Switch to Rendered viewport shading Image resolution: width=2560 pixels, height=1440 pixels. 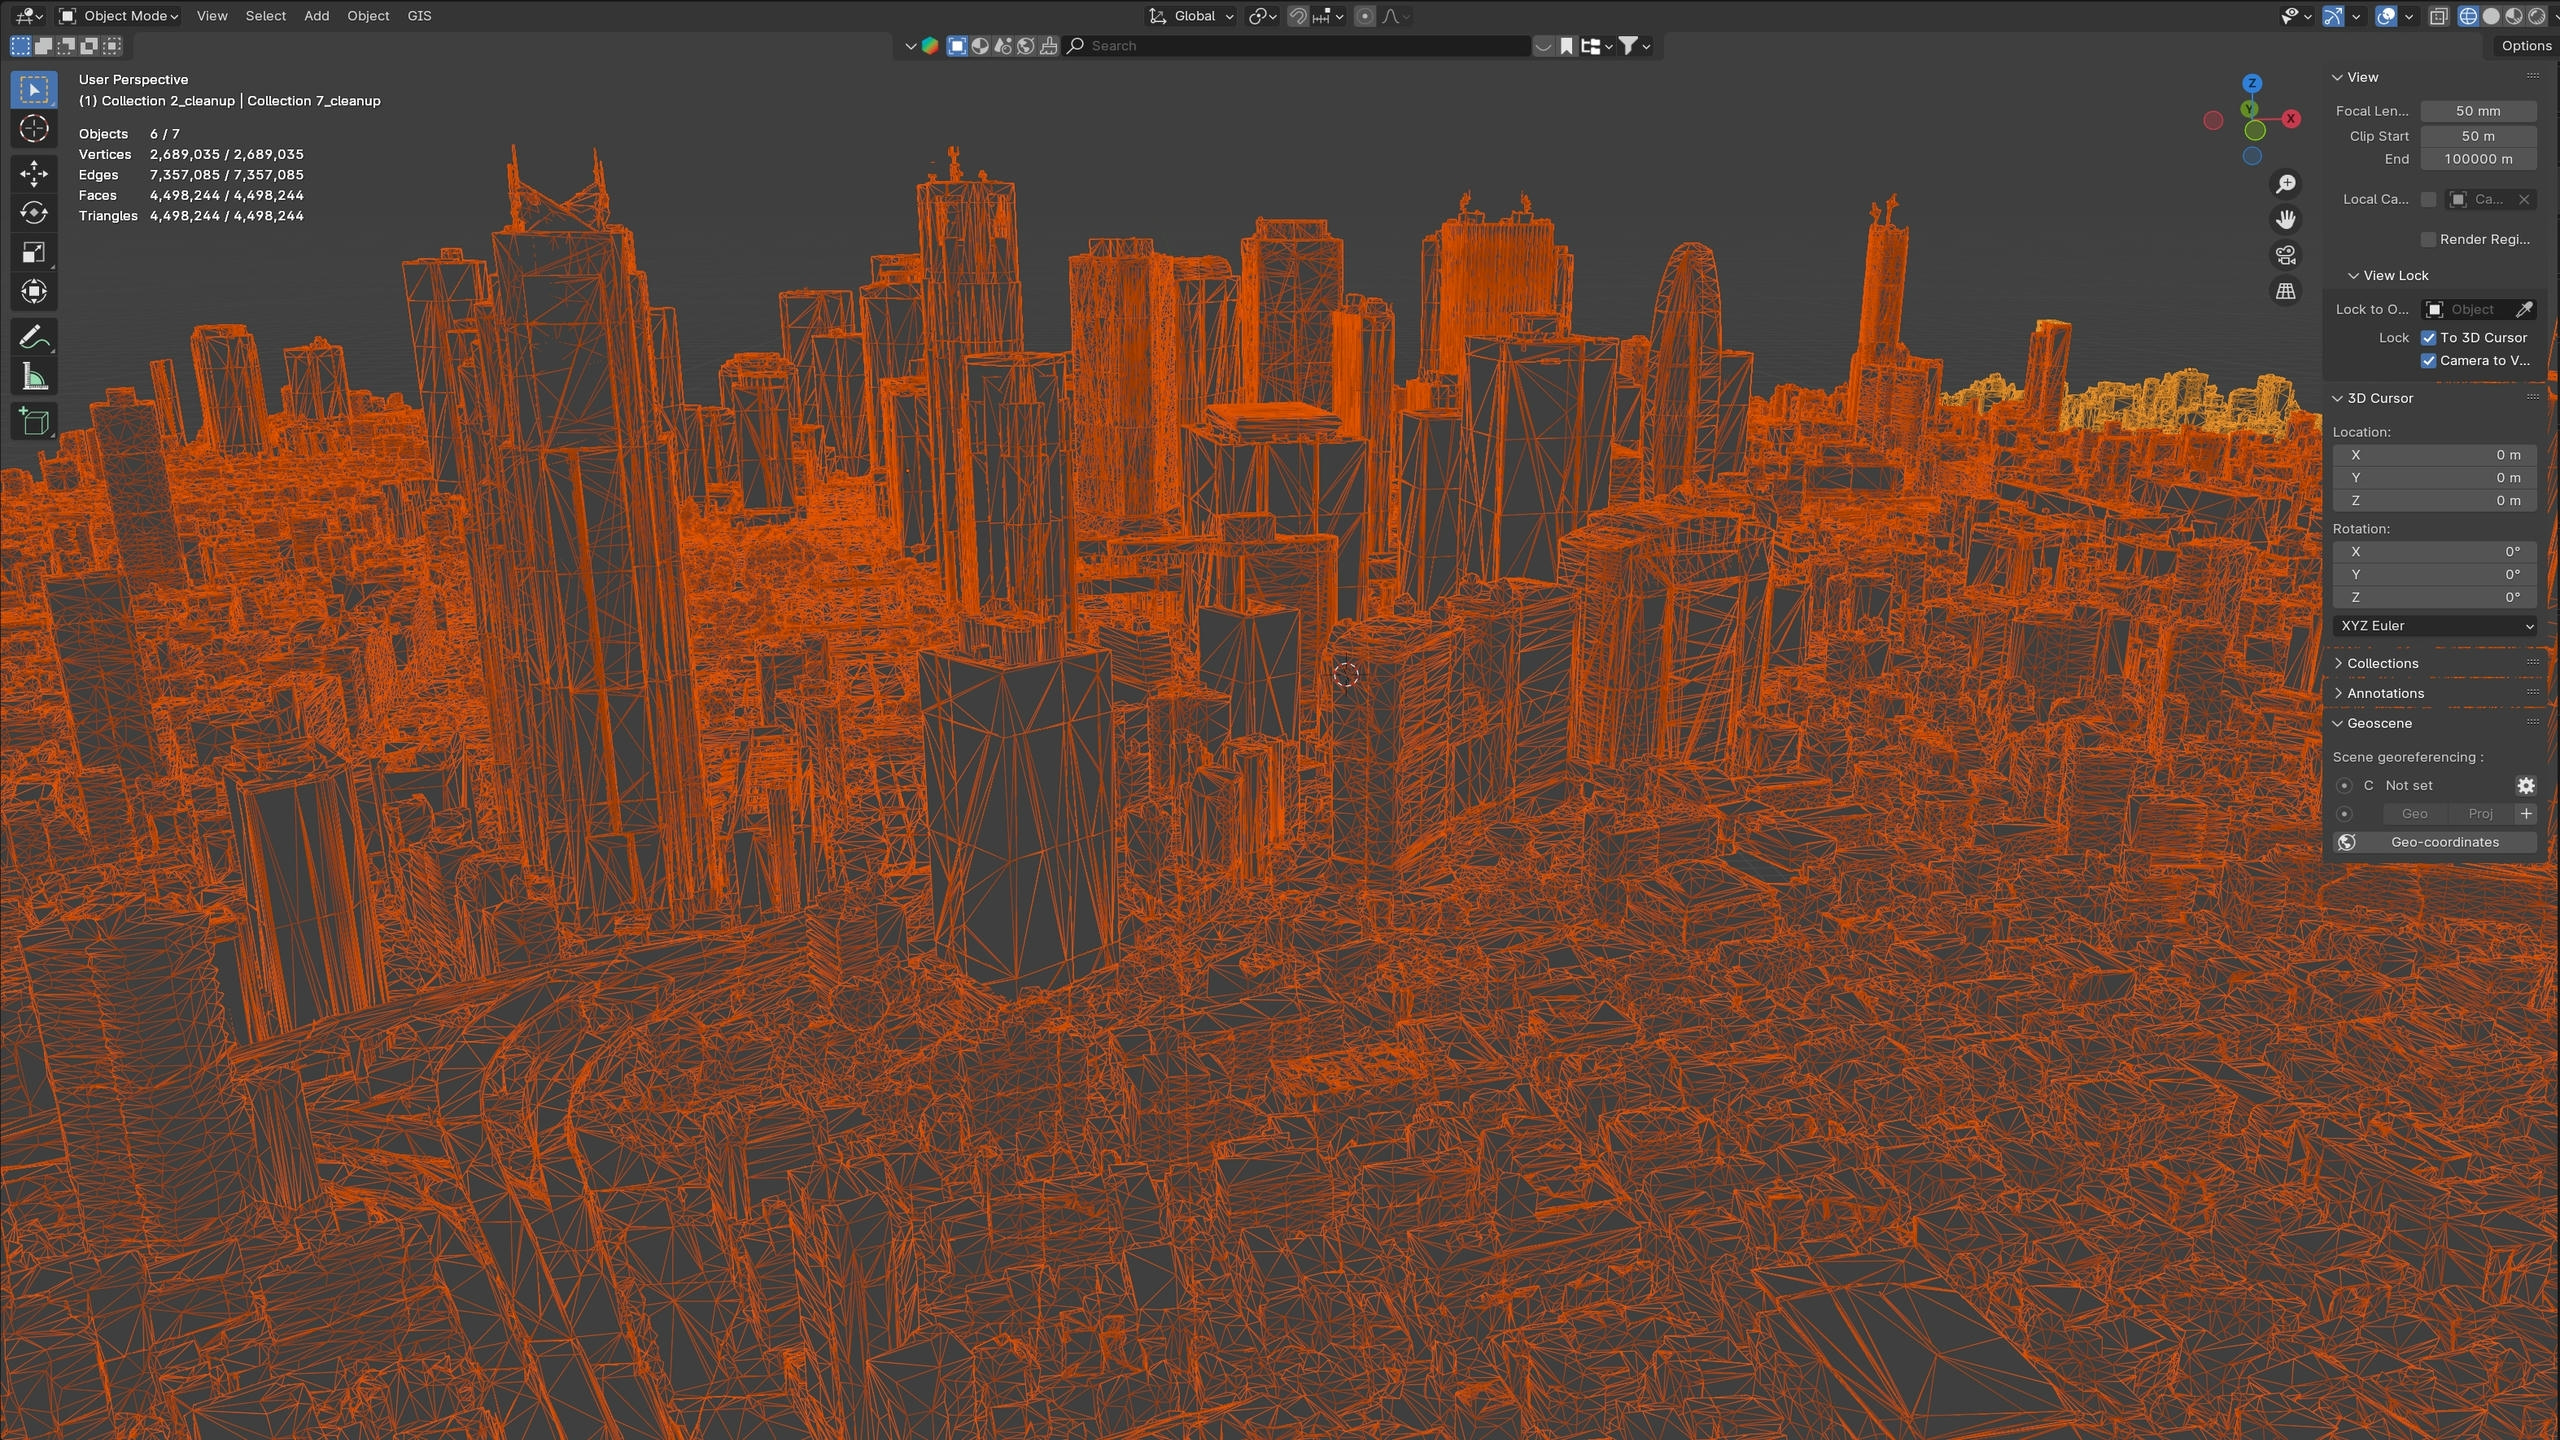(x=2537, y=16)
